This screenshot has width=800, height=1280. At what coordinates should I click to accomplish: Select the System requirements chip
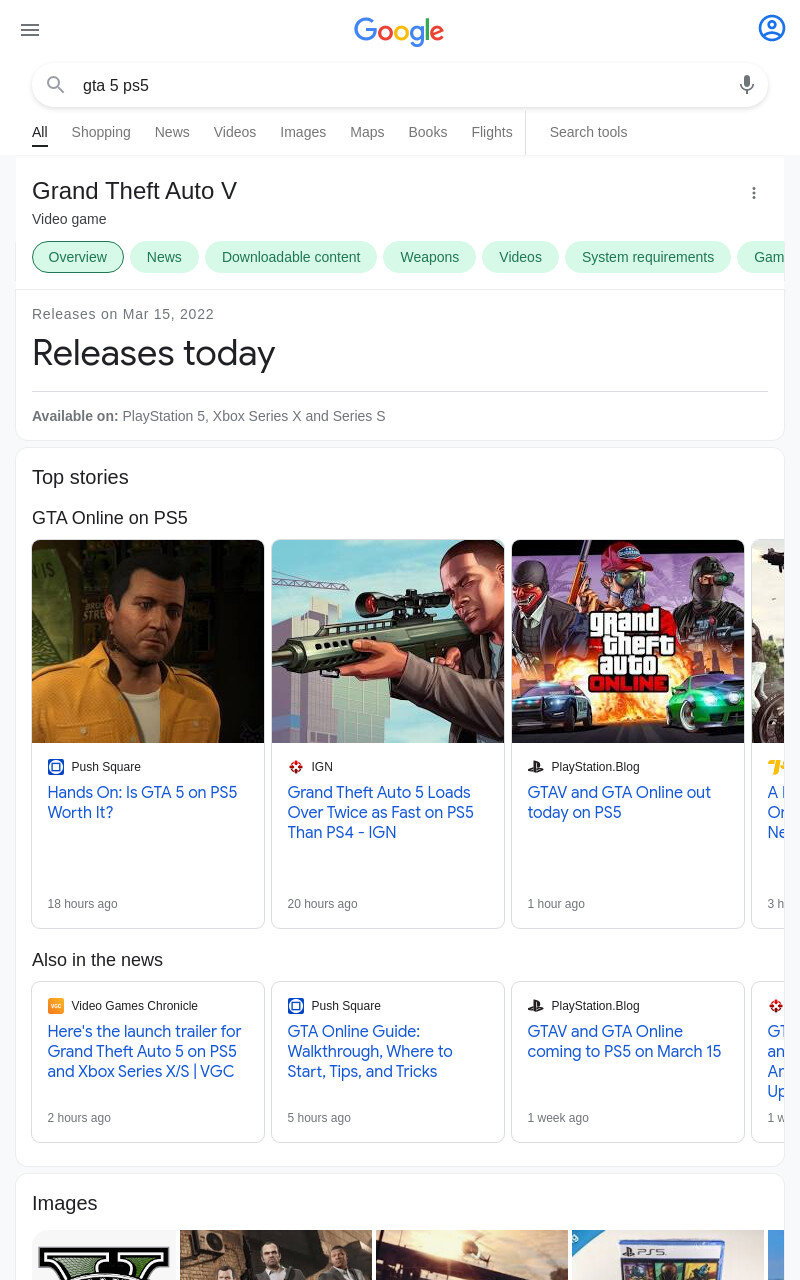(648, 257)
